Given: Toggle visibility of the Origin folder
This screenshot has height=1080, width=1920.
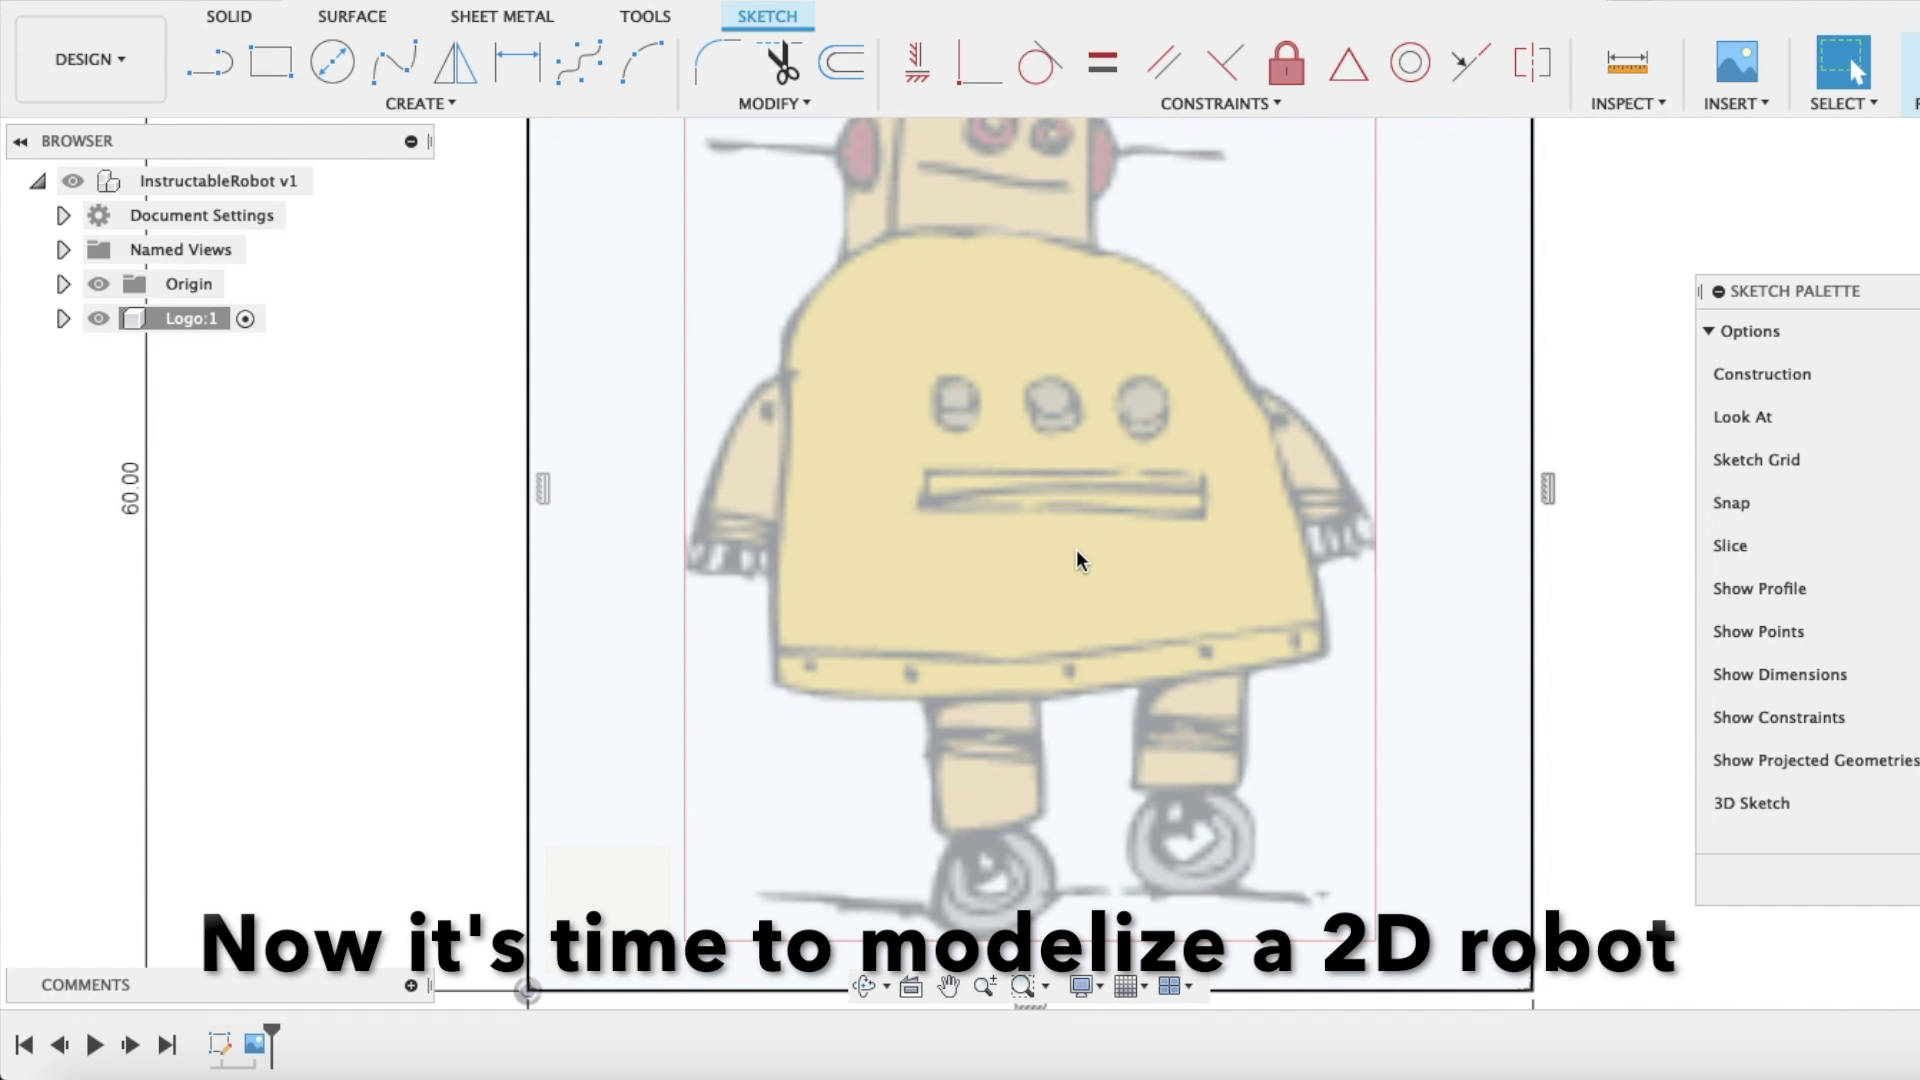Looking at the screenshot, I should tap(98, 284).
